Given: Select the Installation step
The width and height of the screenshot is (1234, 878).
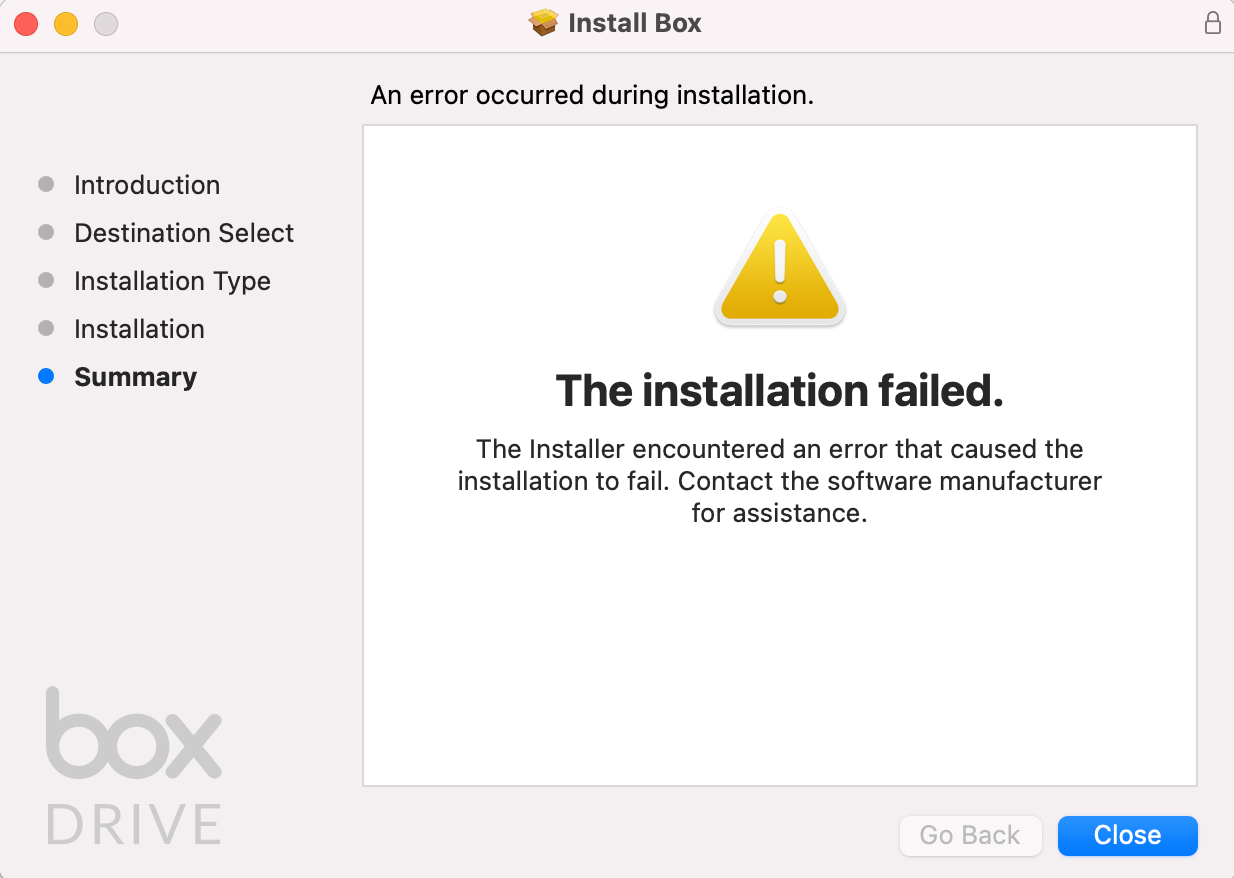Looking at the screenshot, I should pyautogui.click(x=139, y=329).
